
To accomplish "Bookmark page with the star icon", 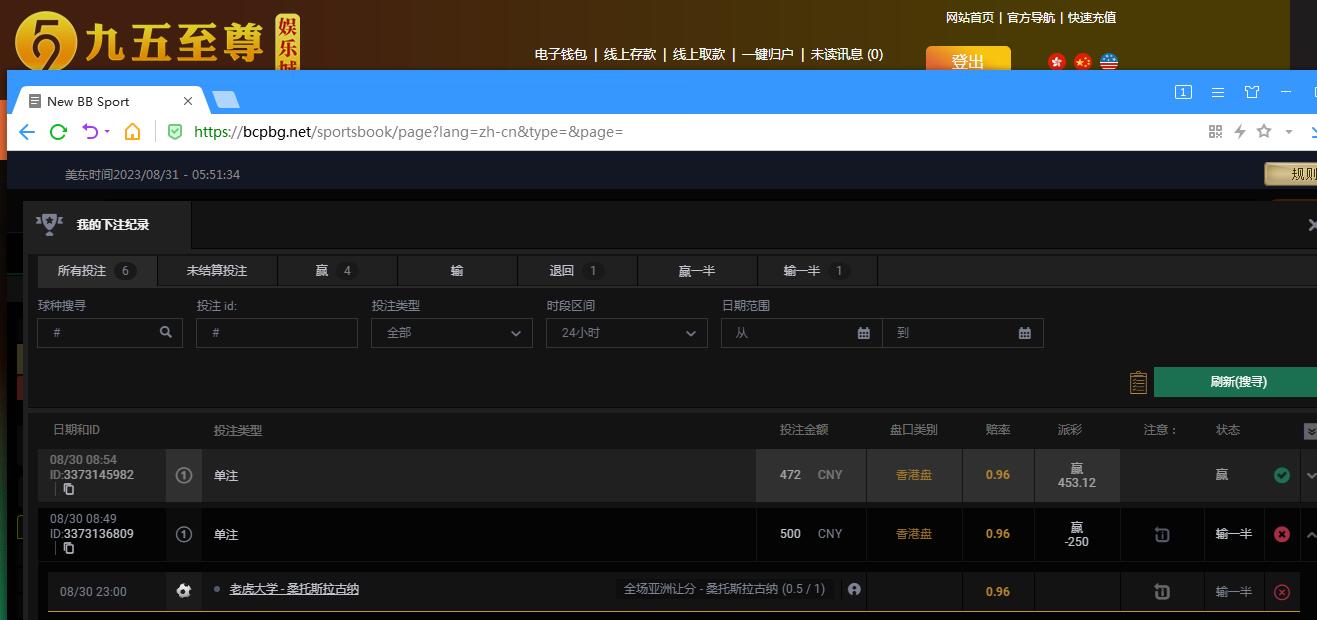I will pos(1264,132).
